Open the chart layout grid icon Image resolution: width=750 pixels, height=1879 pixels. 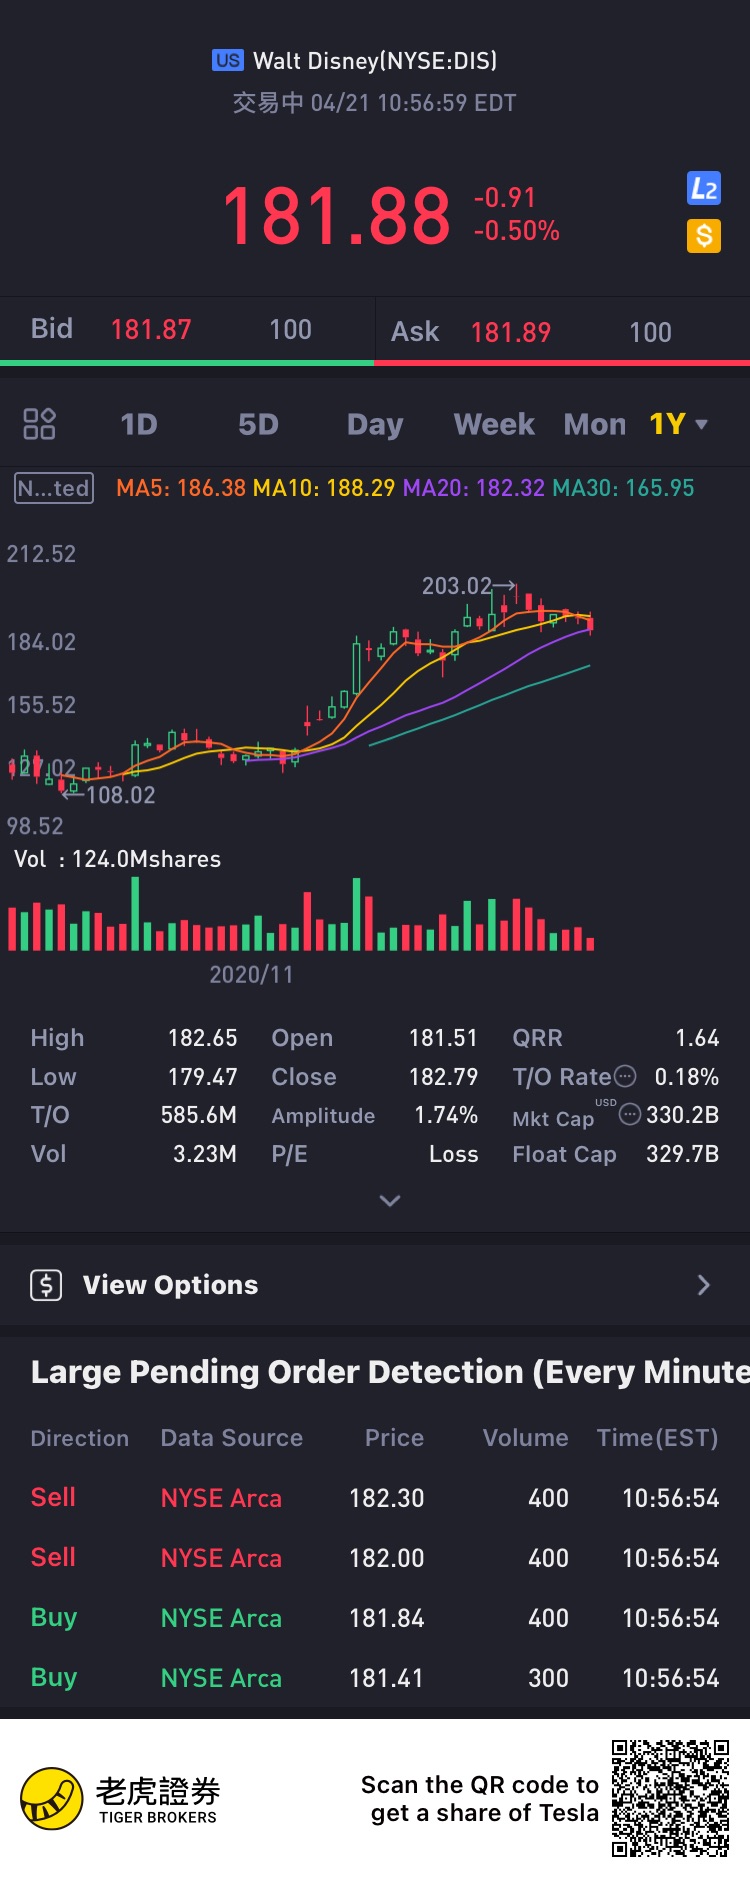(x=39, y=424)
